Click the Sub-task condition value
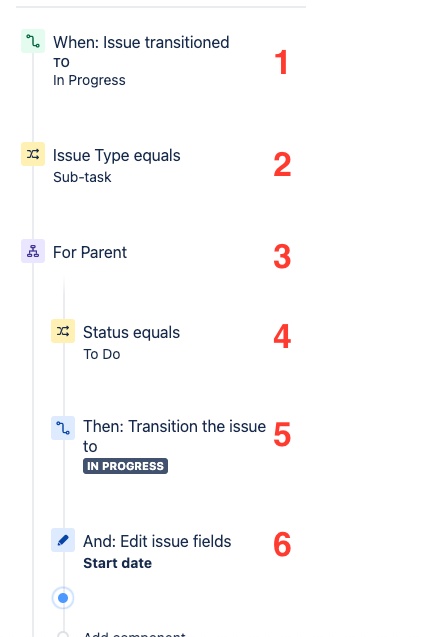Viewport: 425px width, 637px height. [82, 177]
